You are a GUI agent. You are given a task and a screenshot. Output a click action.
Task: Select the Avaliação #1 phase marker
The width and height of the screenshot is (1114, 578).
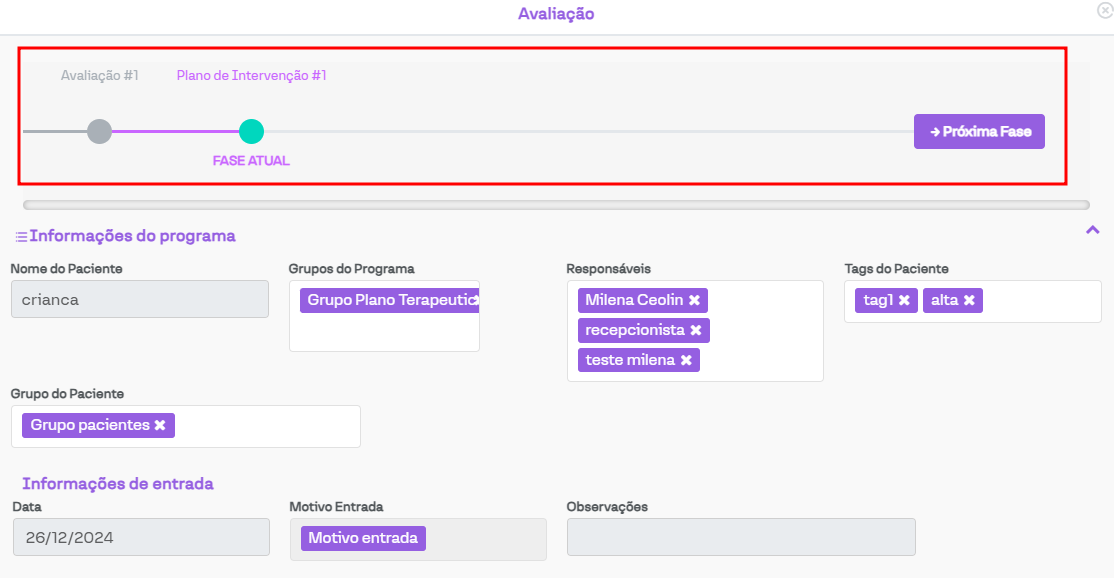pyautogui.click(x=99, y=131)
